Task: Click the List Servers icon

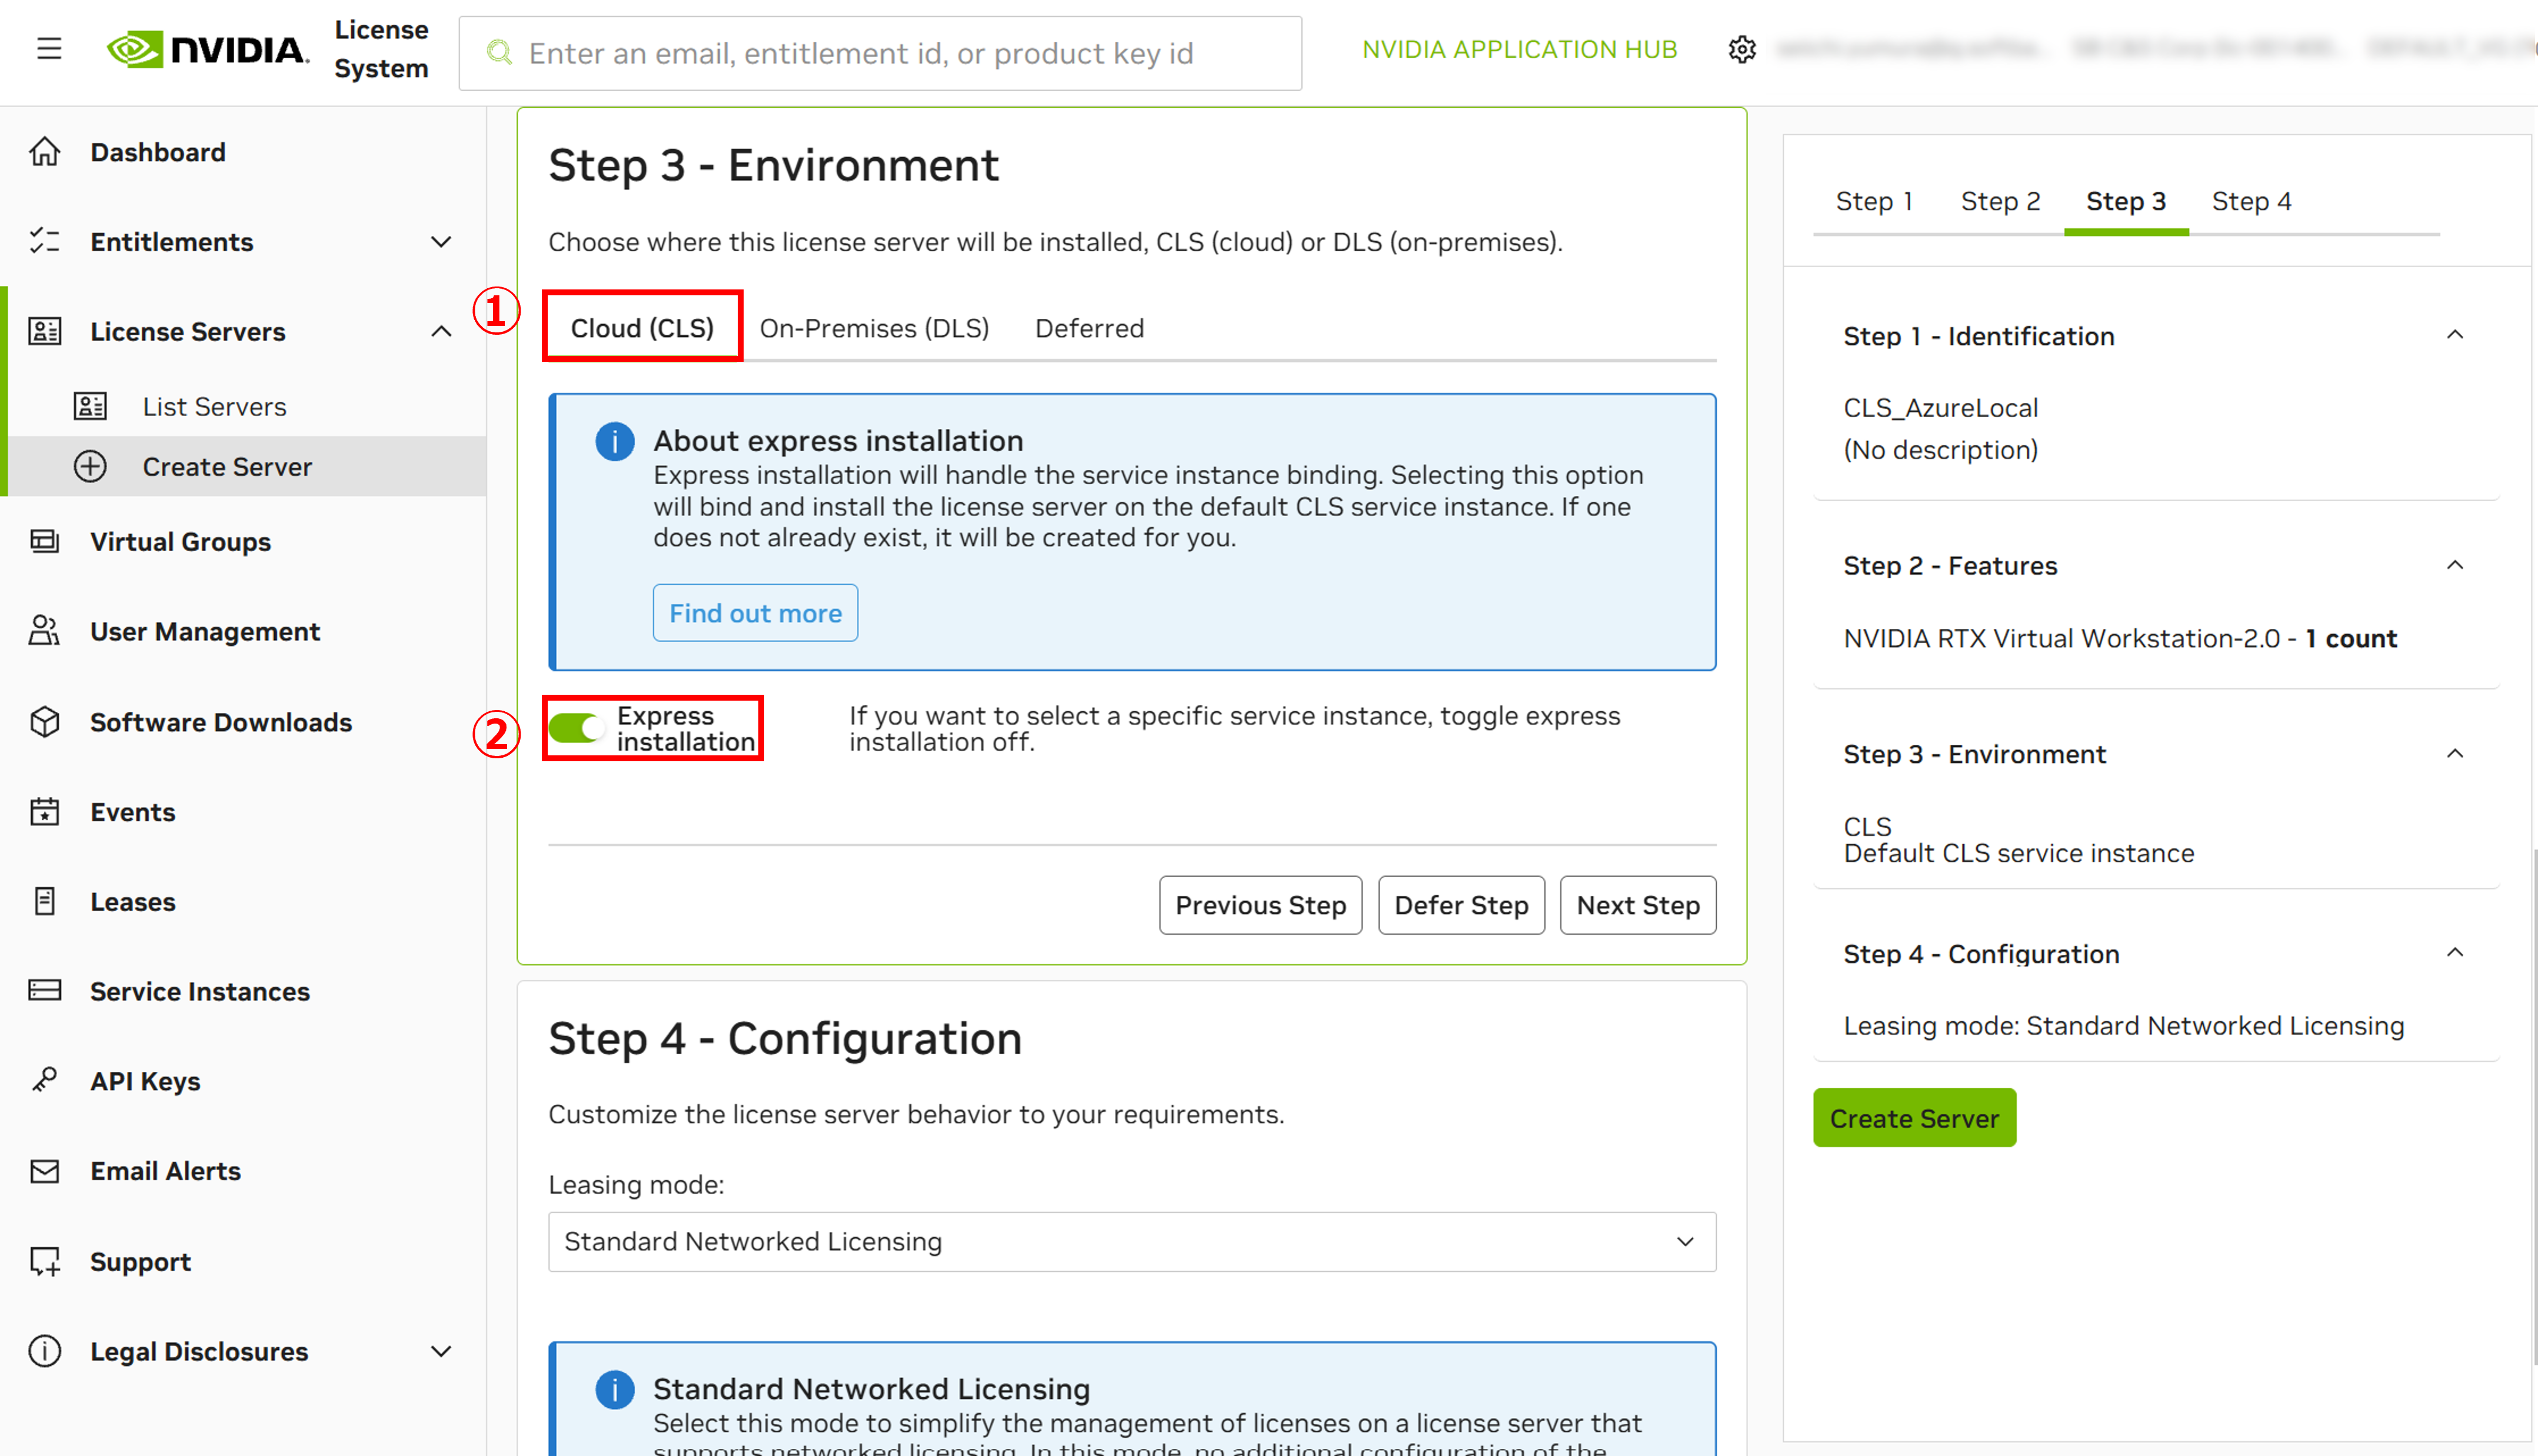Action: point(90,406)
